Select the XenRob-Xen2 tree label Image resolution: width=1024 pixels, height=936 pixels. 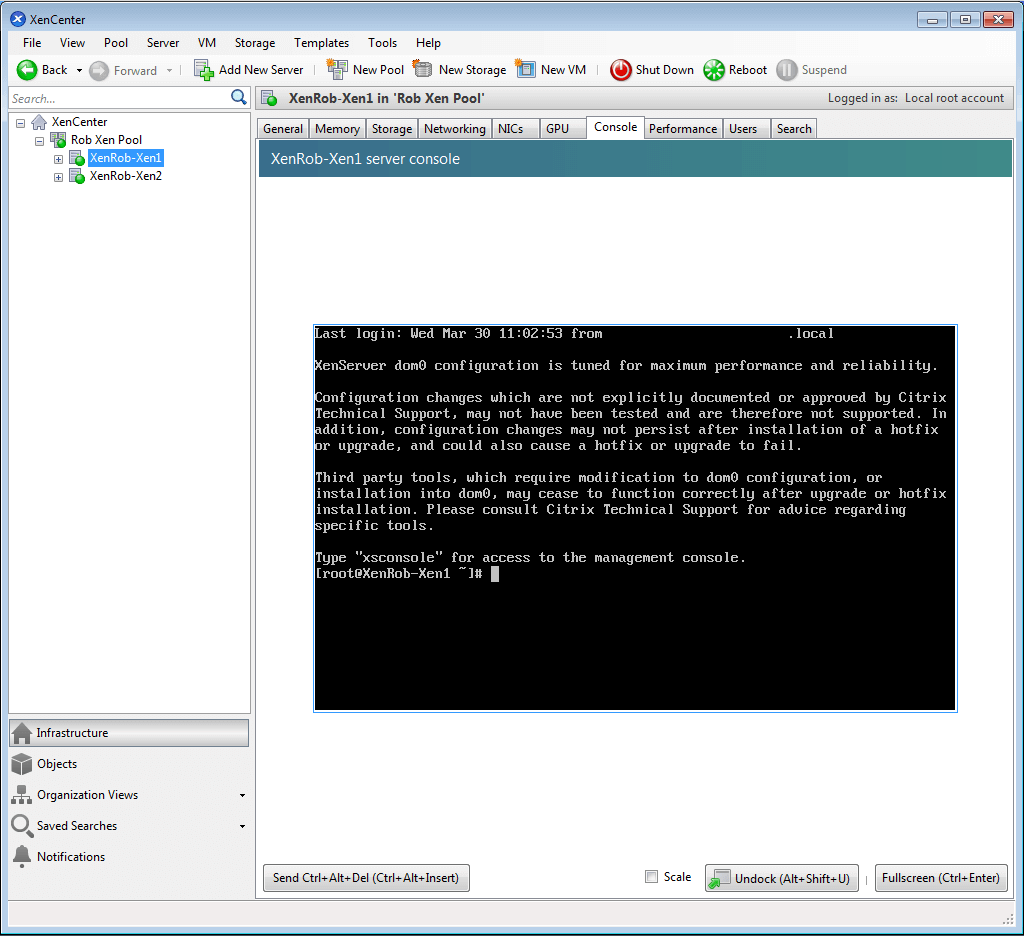click(x=125, y=176)
